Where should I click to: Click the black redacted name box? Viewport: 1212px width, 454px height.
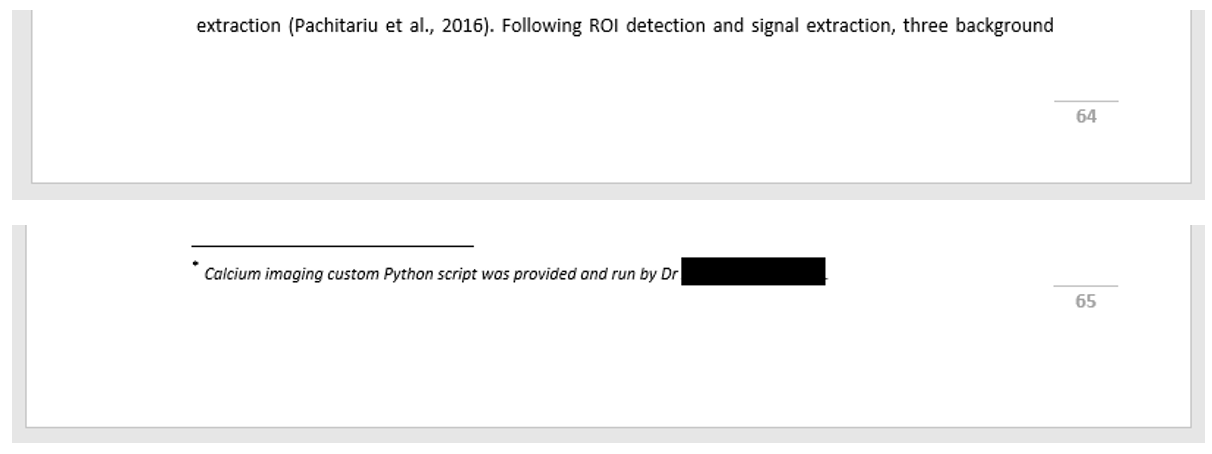click(x=754, y=272)
